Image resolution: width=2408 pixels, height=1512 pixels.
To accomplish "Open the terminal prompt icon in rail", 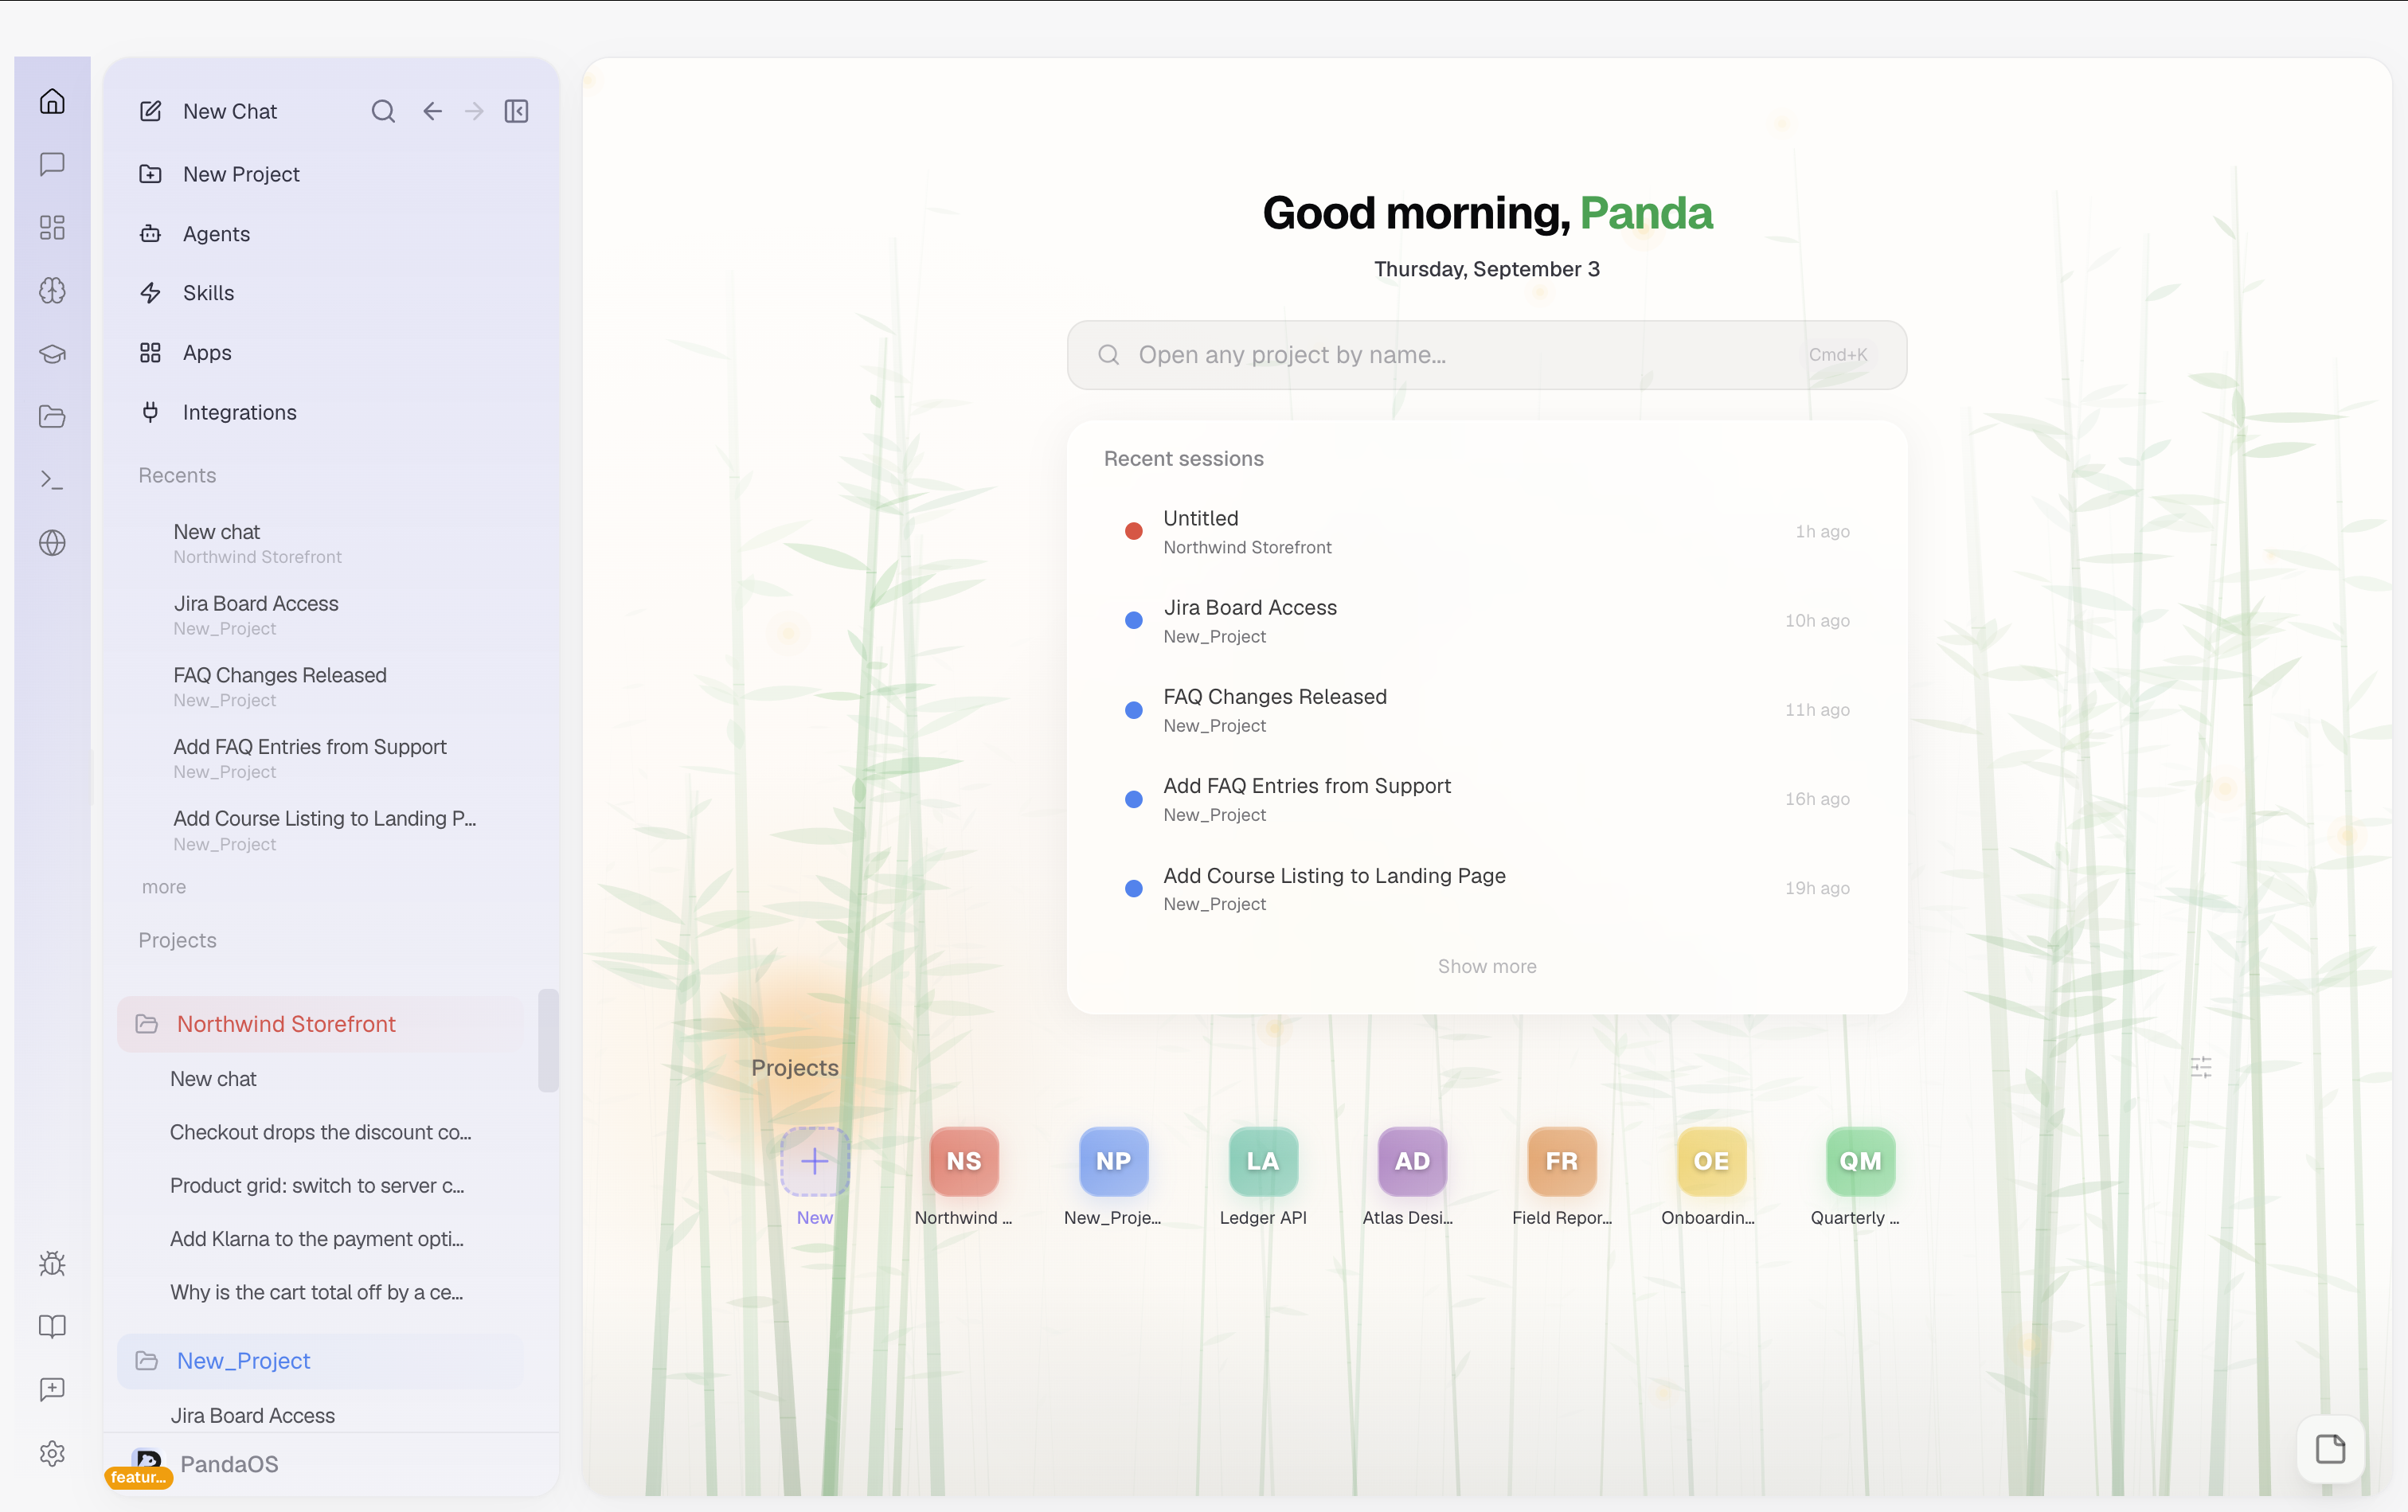I will [52, 480].
